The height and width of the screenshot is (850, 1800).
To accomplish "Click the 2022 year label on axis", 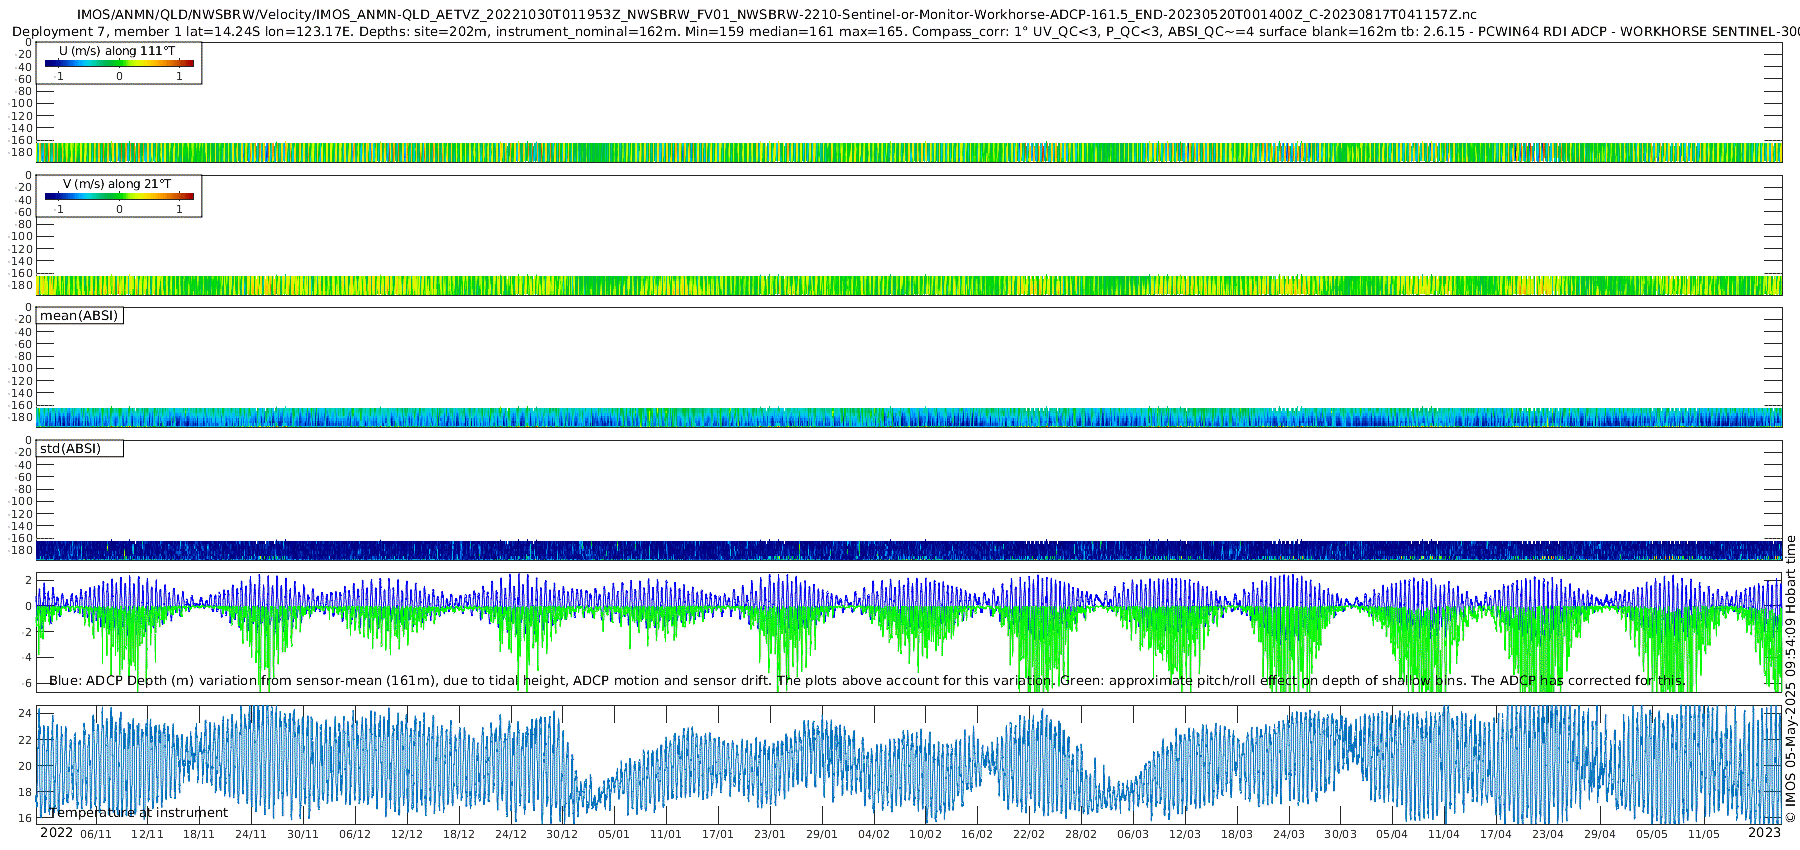I will [x=56, y=833].
